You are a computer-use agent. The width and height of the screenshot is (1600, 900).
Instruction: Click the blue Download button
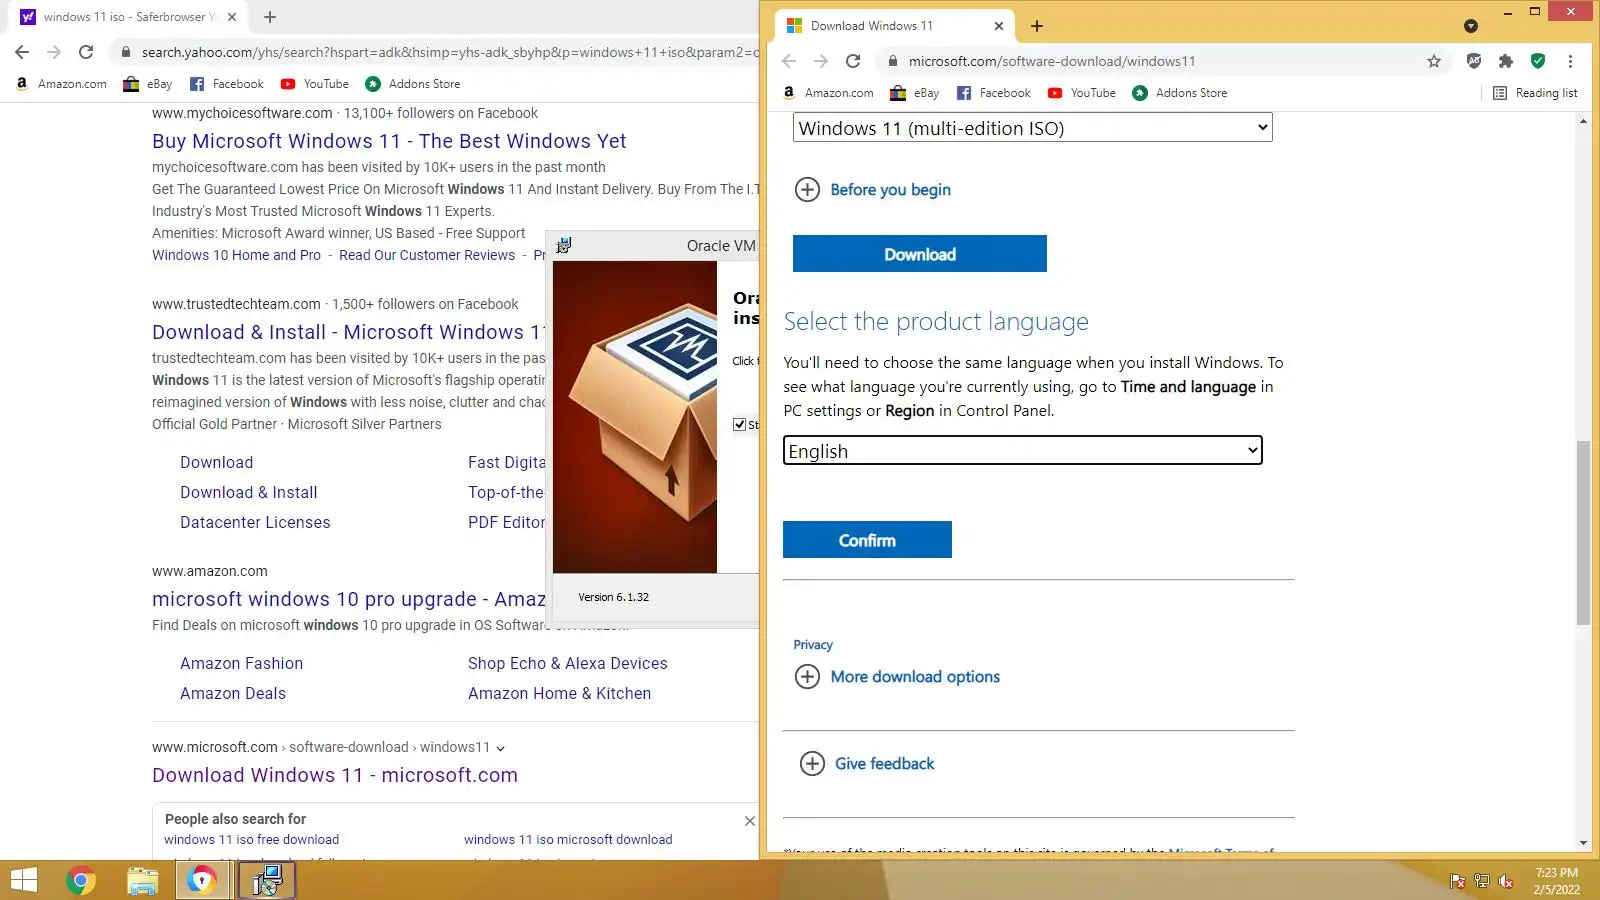[x=920, y=254]
